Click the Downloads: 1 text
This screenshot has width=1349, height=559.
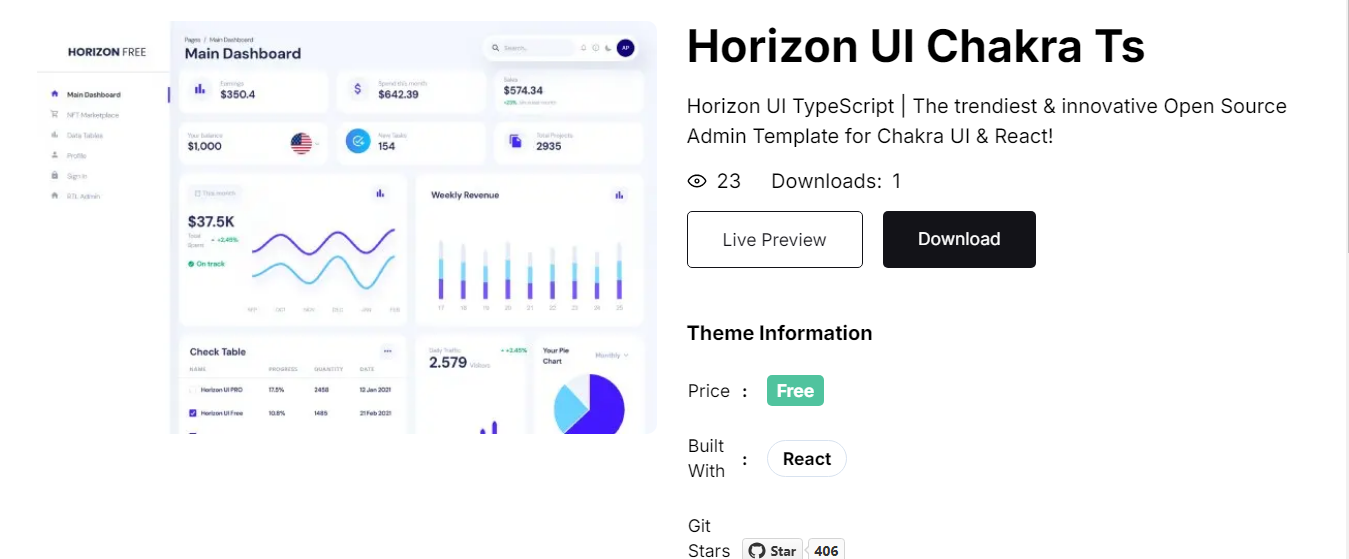point(836,181)
